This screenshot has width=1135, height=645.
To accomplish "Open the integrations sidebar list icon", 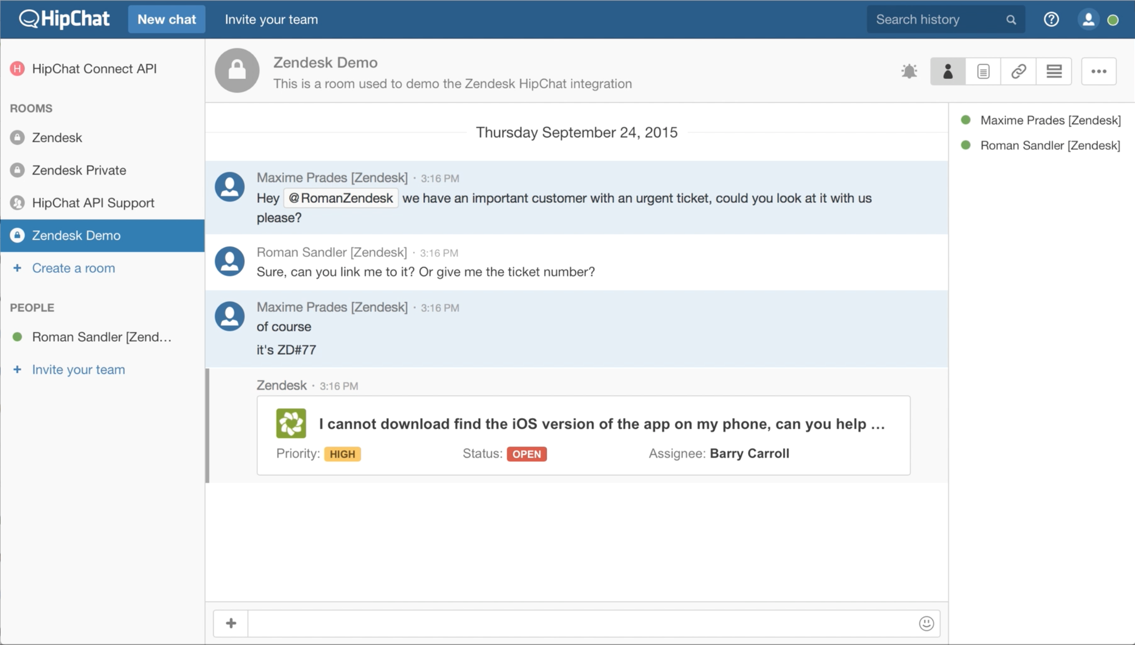I will pyautogui.click(x=1054, y=71).
